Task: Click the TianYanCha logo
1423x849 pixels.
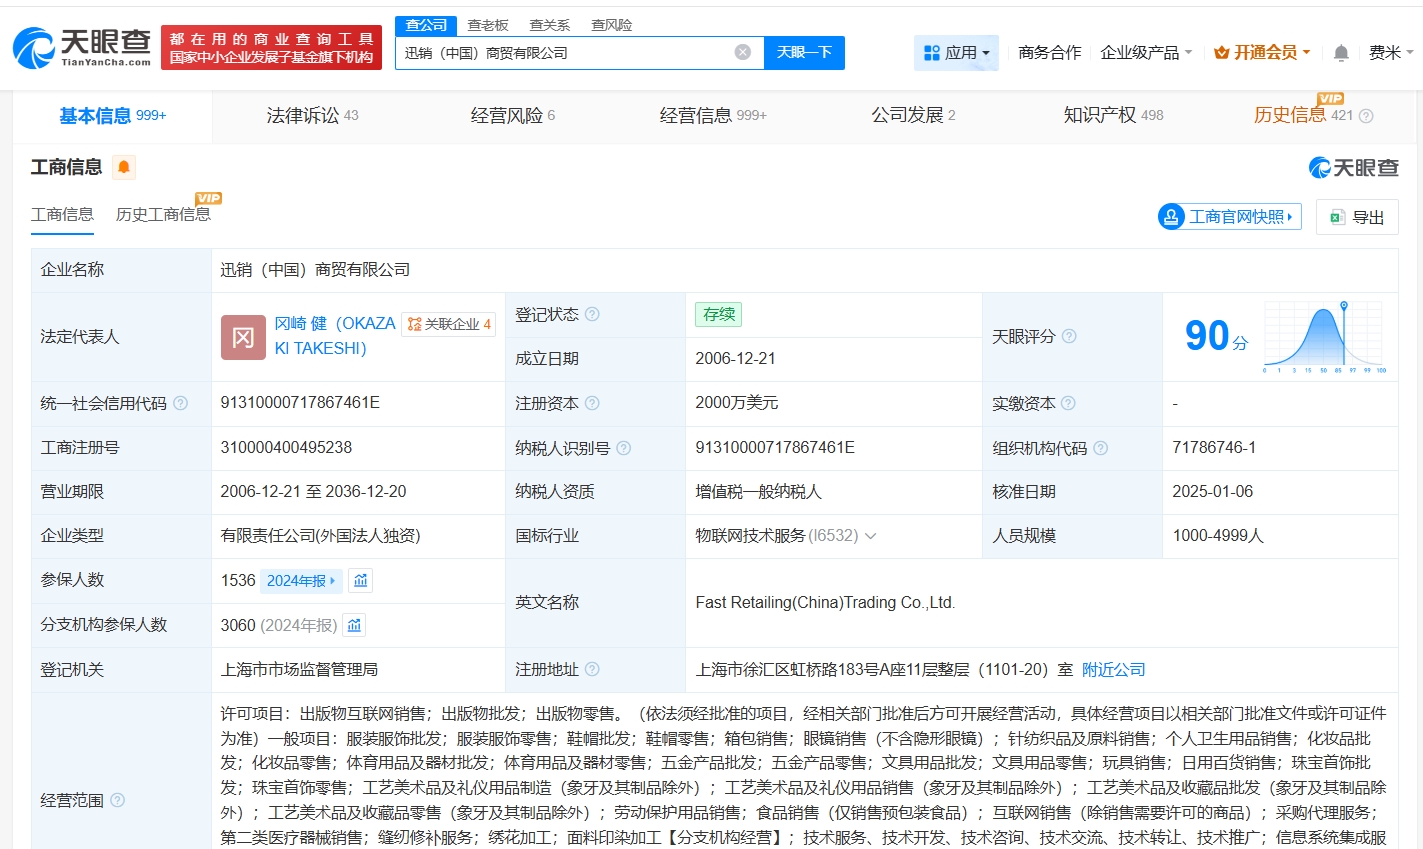Action: (x=82, y=47)
